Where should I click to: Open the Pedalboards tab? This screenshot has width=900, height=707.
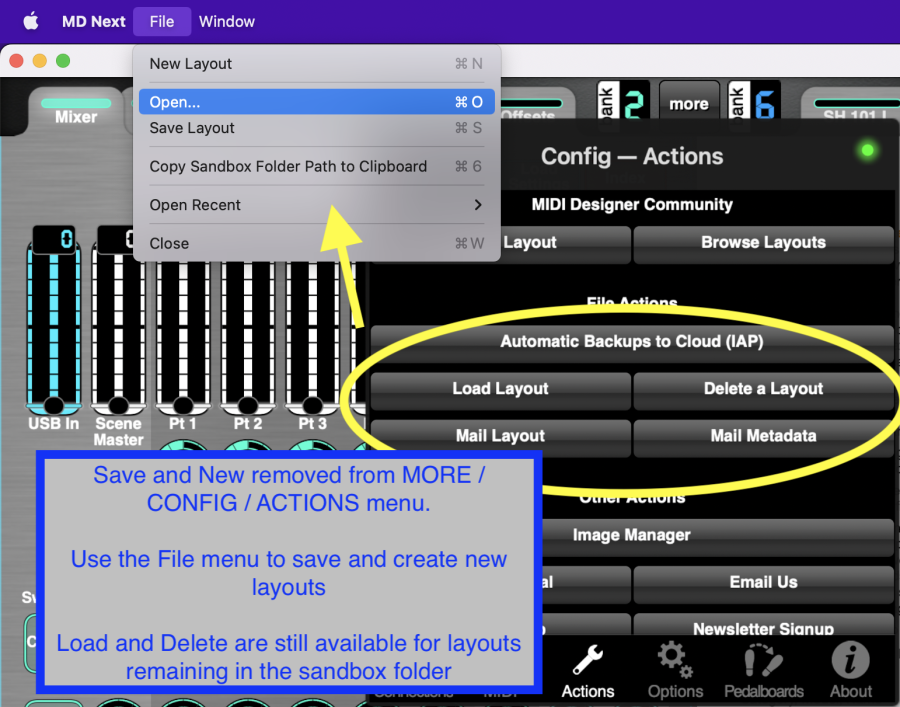763,670
